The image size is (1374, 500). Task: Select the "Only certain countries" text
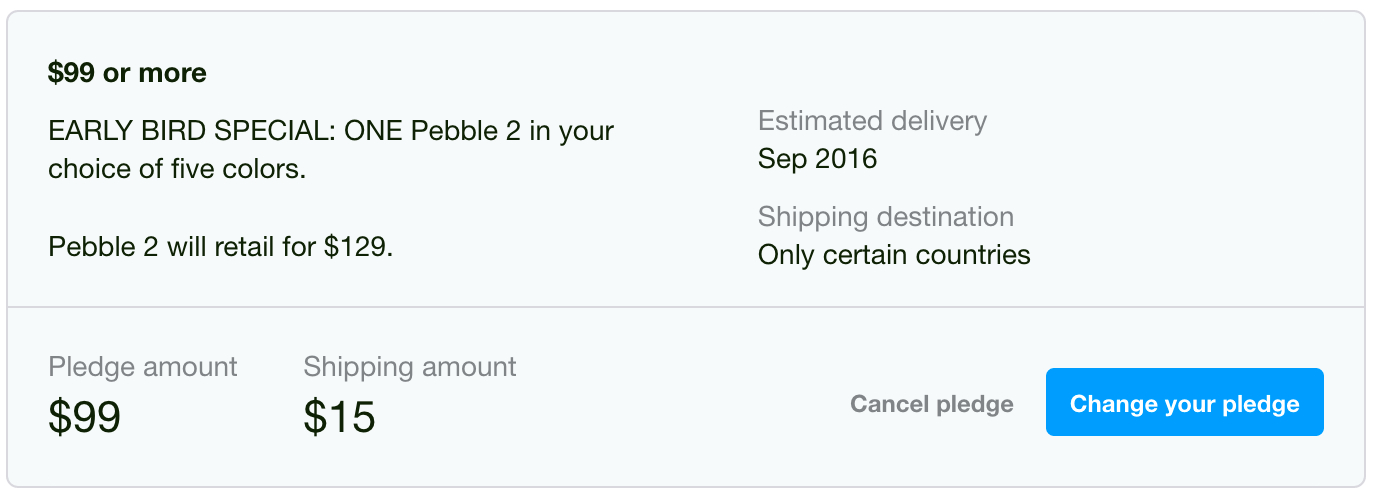click(x=894, y=255)
